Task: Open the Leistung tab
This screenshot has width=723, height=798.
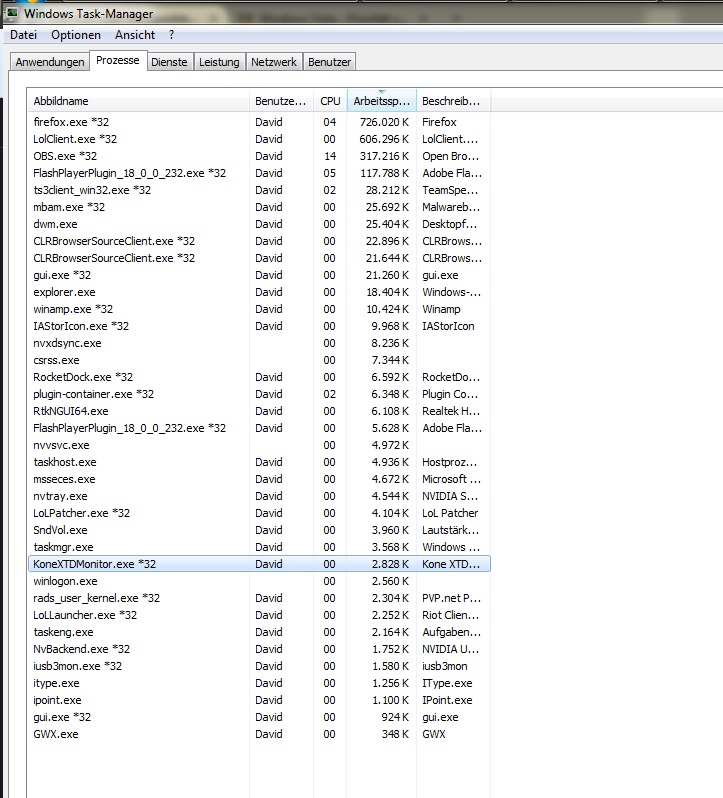Action: (x=219, y=62)
